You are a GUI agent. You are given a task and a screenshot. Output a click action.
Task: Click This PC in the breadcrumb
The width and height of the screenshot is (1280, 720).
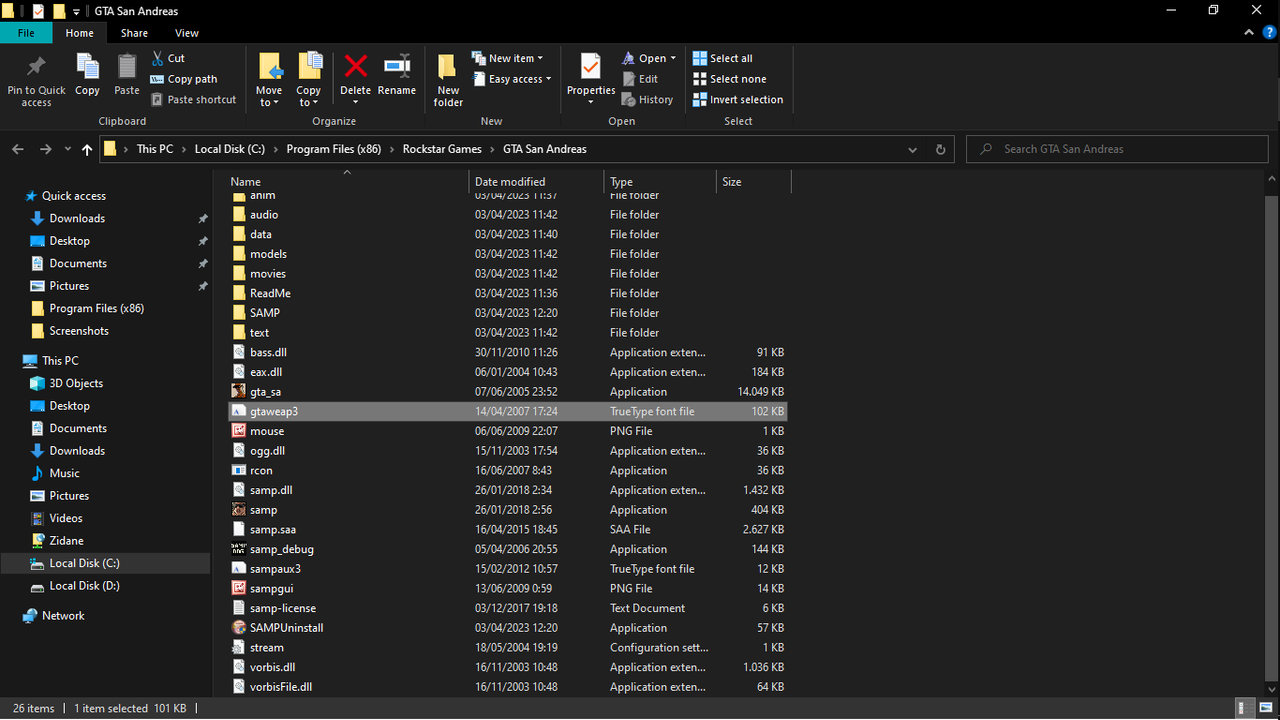155,149
